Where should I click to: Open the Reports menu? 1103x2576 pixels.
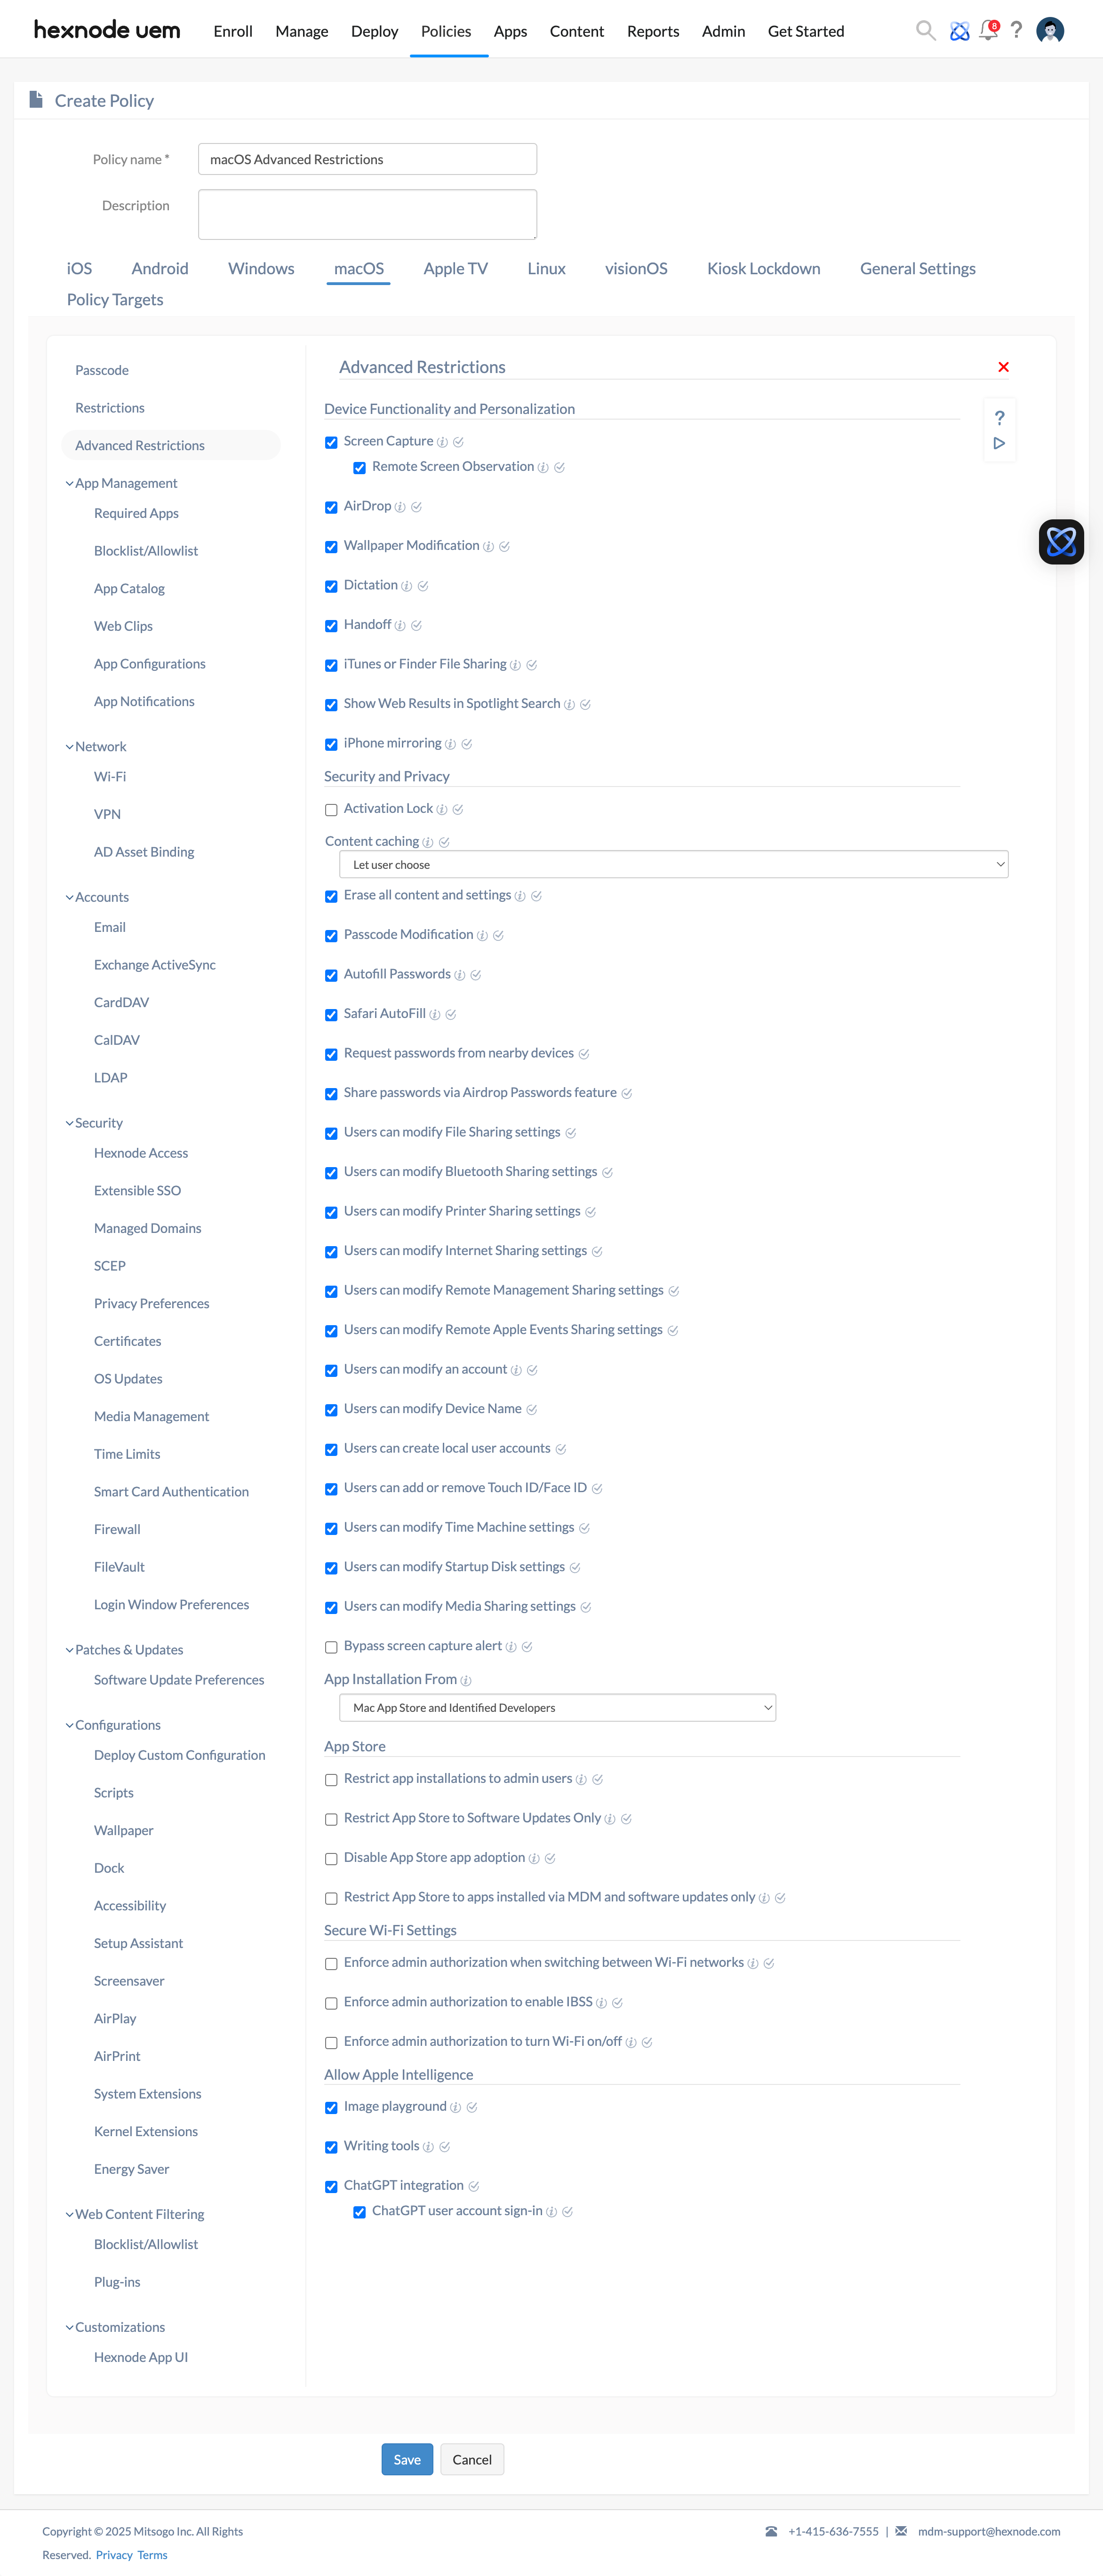pyautogui.click(x=653, y=31)
